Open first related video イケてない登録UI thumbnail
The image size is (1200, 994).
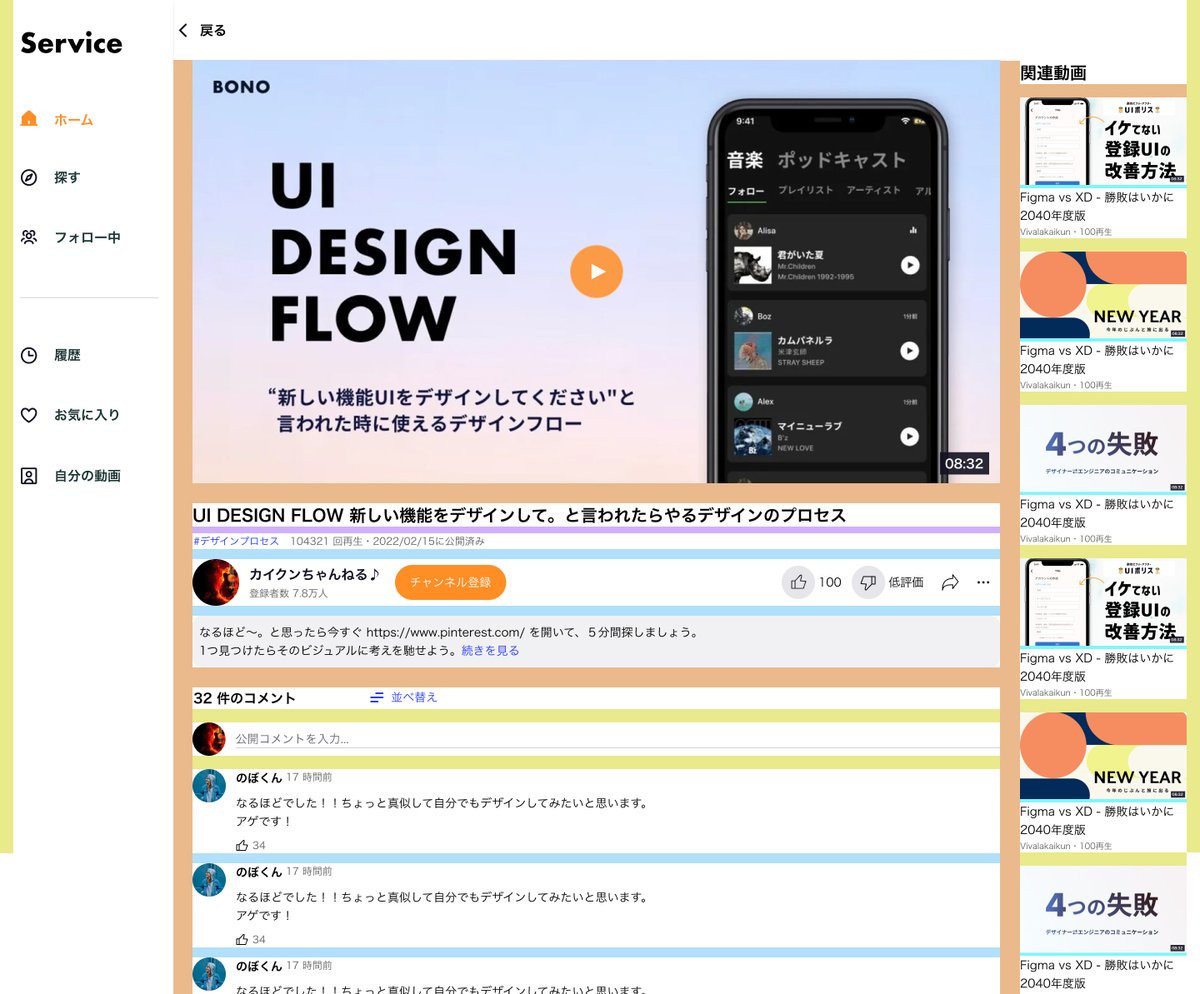pyautogui.click(x=1103, y=141)
